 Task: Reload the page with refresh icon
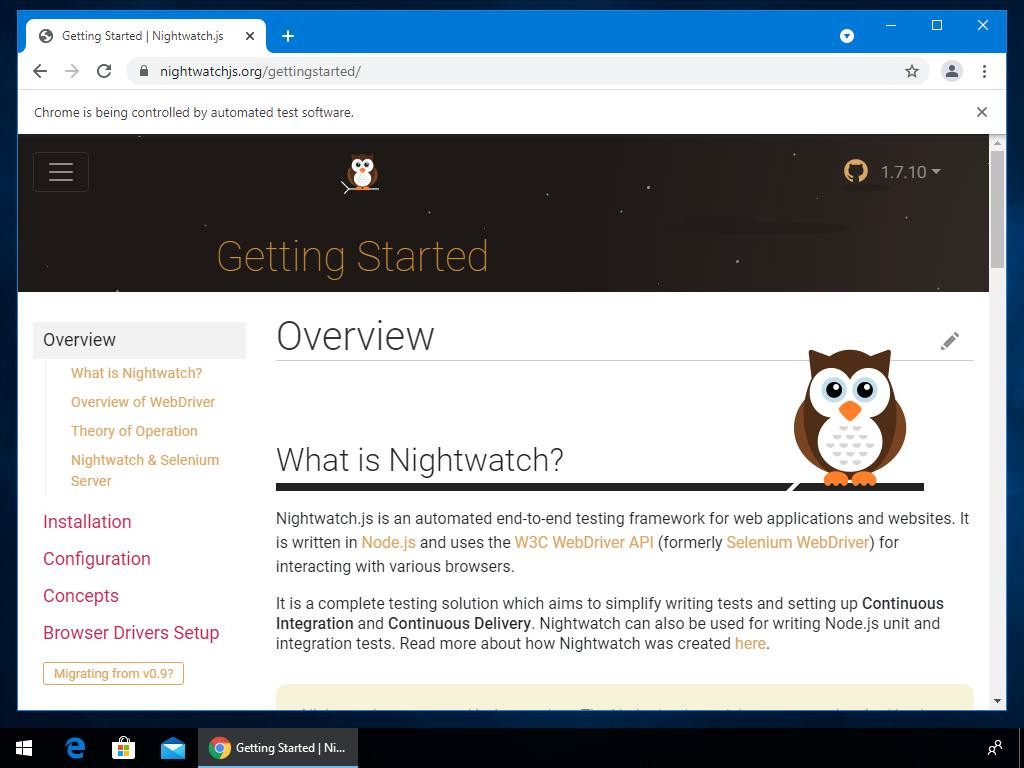tap(104, 71)
